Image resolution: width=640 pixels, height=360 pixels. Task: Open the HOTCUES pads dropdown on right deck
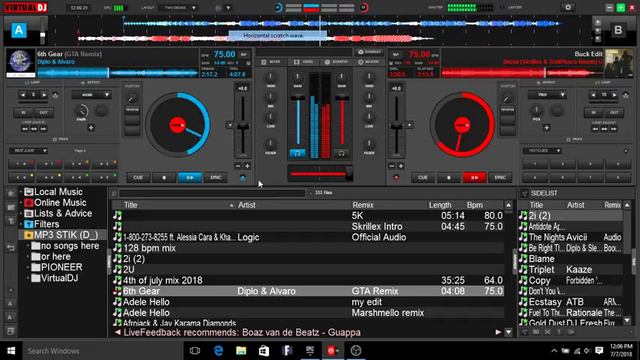(x=542, y=151)
